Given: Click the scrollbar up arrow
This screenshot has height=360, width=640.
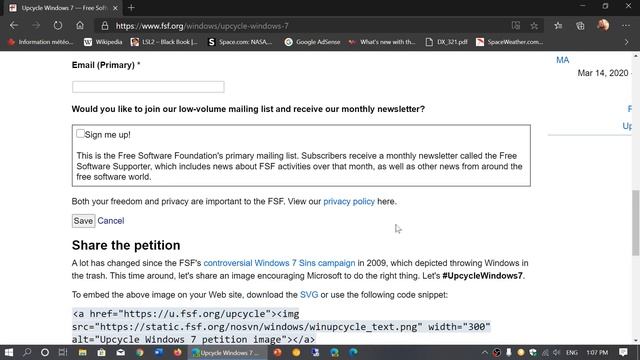Looking at the screenshot, I should [636, 55].
